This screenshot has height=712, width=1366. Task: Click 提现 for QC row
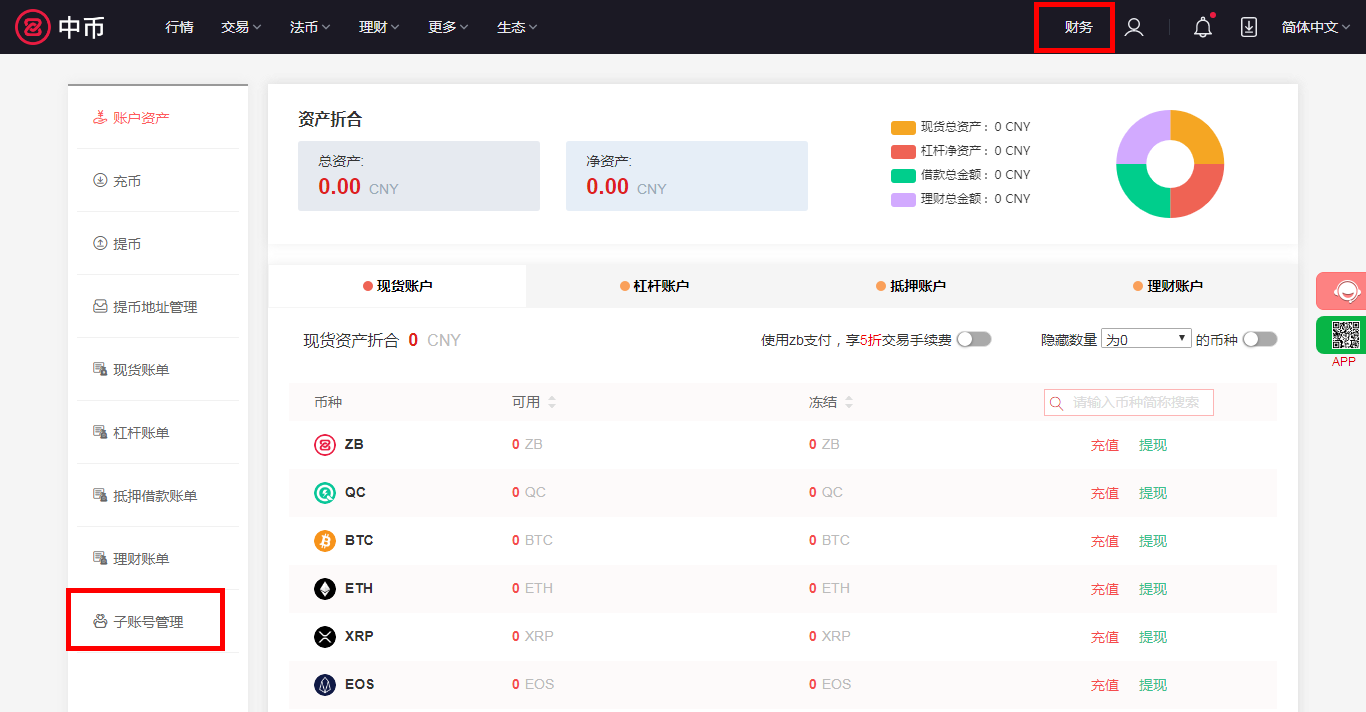tap(1153, 493)
